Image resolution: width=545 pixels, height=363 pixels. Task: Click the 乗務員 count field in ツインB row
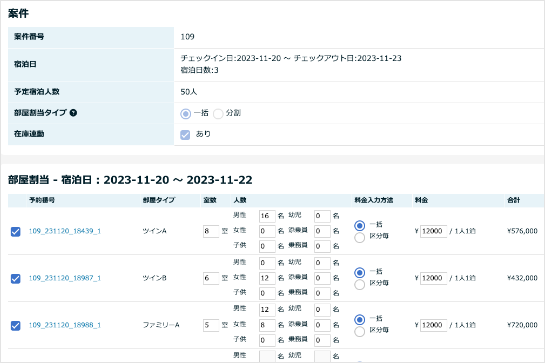[x=322, y=293]
